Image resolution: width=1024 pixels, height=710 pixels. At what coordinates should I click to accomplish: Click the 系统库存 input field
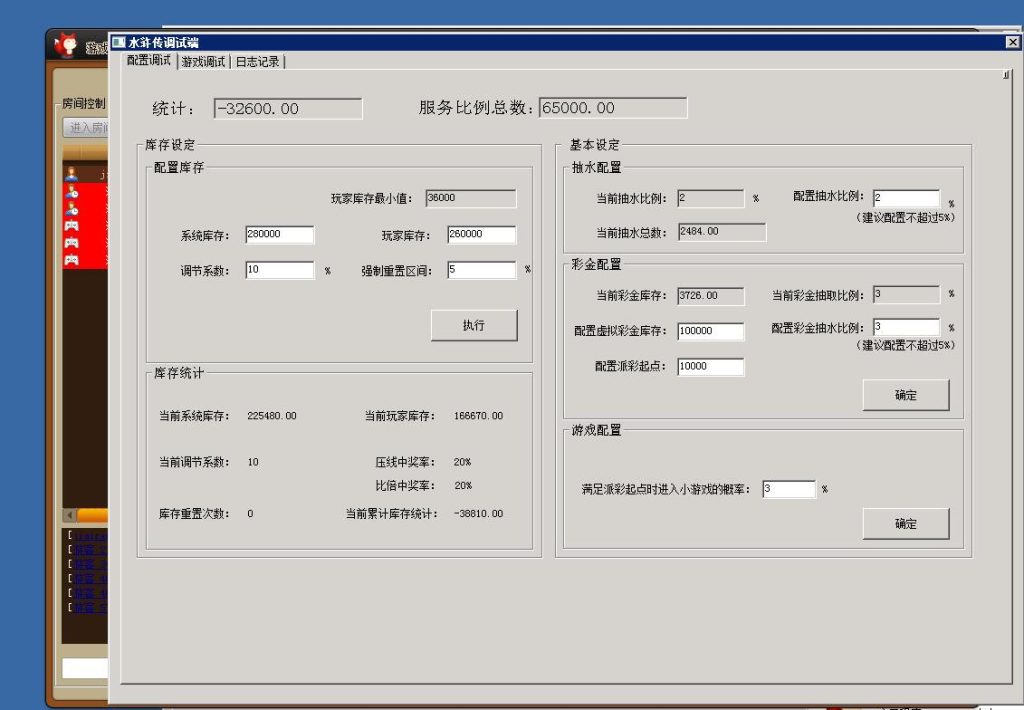[x=280, y=235]
